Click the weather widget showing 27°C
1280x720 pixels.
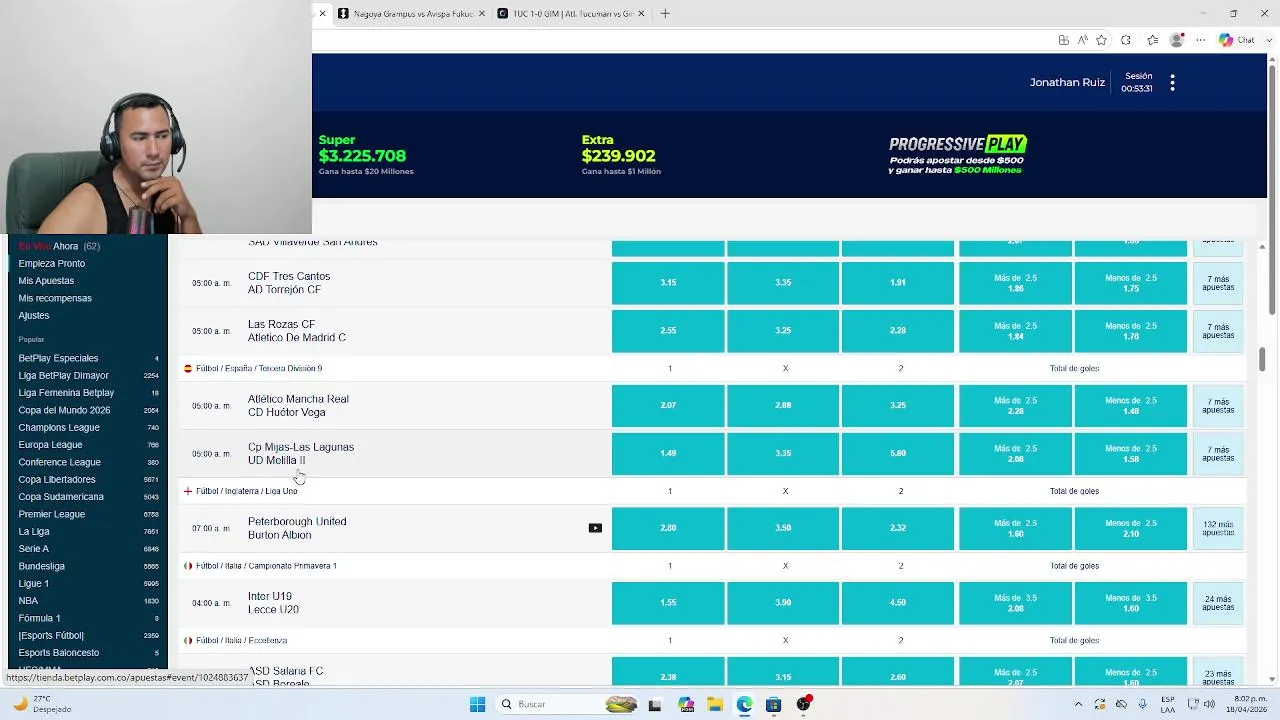pos(43,704)
